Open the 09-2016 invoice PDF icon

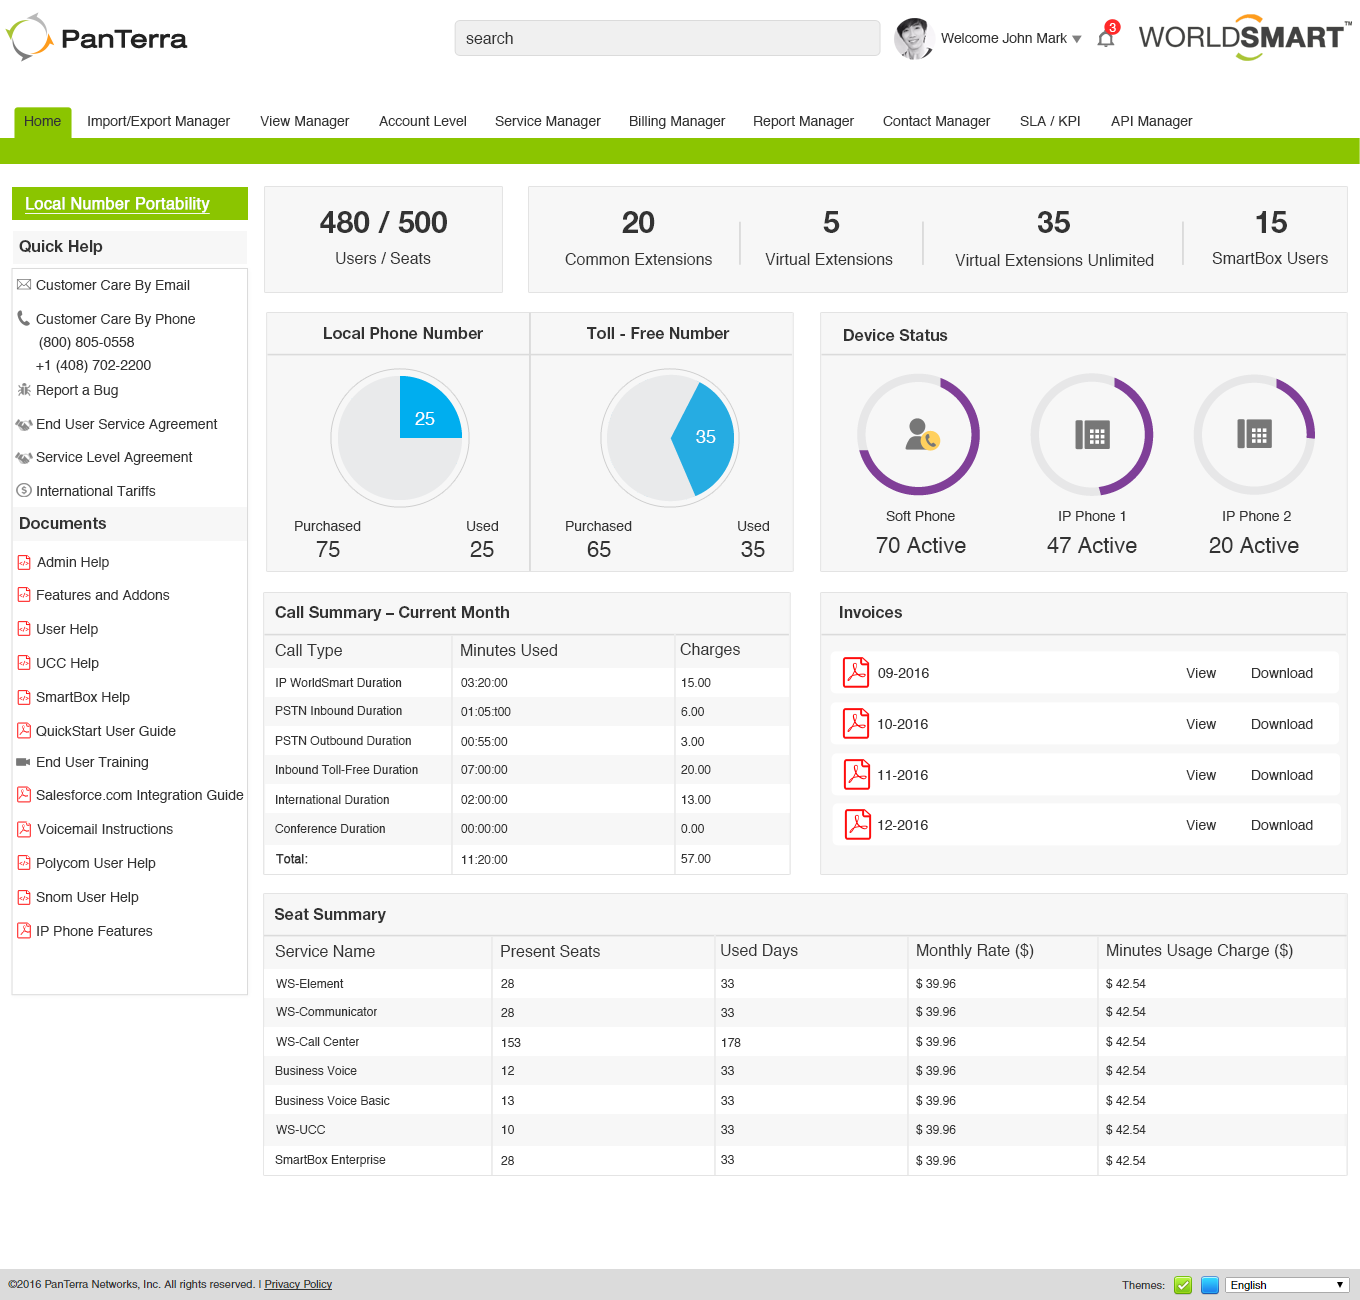tap(856, 672)
